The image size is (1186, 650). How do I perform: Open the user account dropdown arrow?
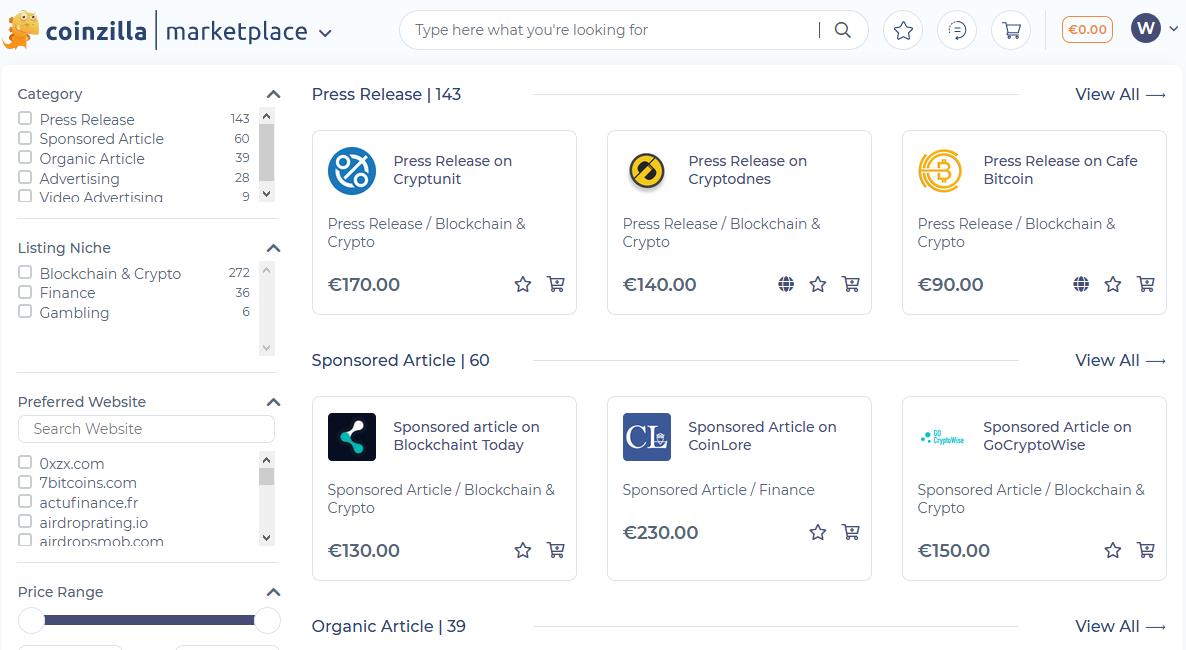1173,29
